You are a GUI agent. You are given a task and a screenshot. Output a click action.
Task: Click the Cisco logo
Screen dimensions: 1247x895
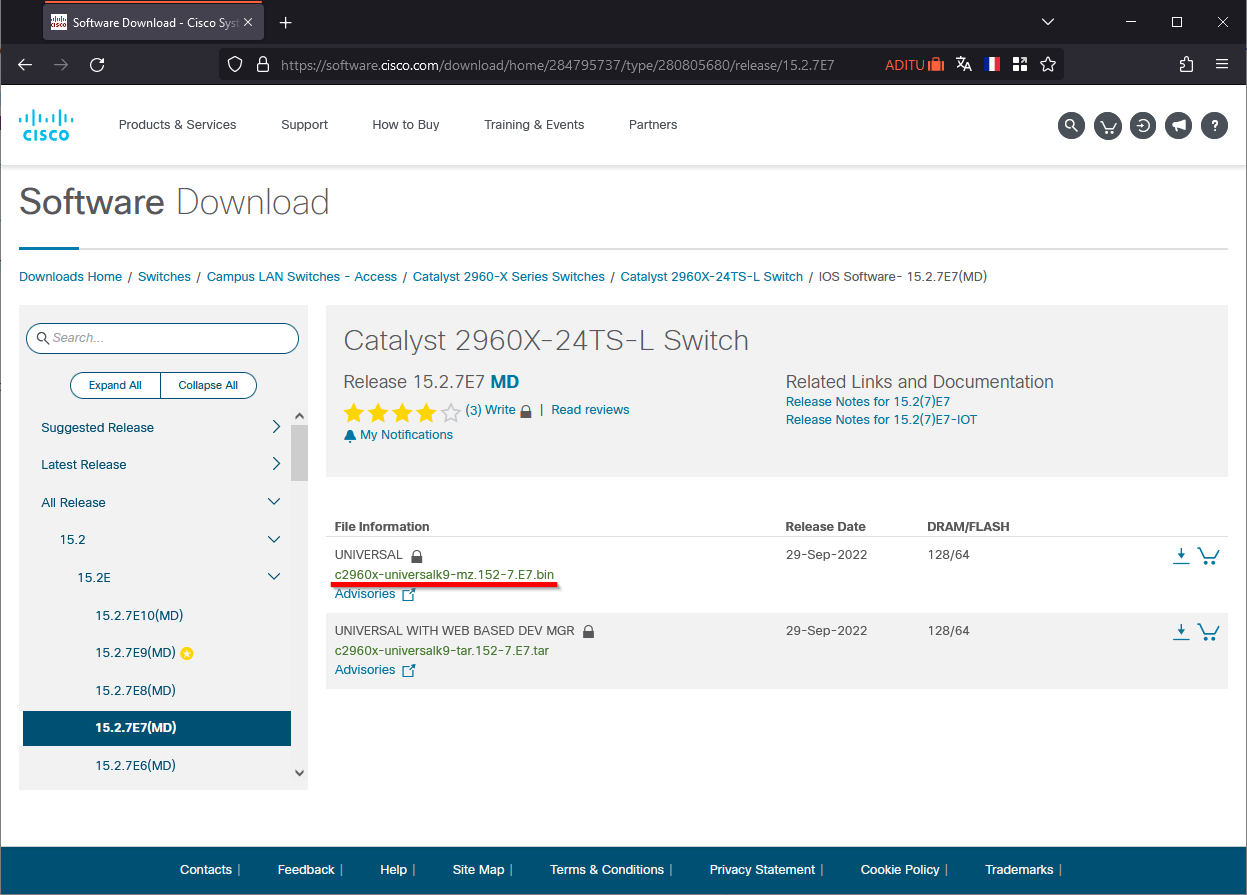click(x=46, y=125)
